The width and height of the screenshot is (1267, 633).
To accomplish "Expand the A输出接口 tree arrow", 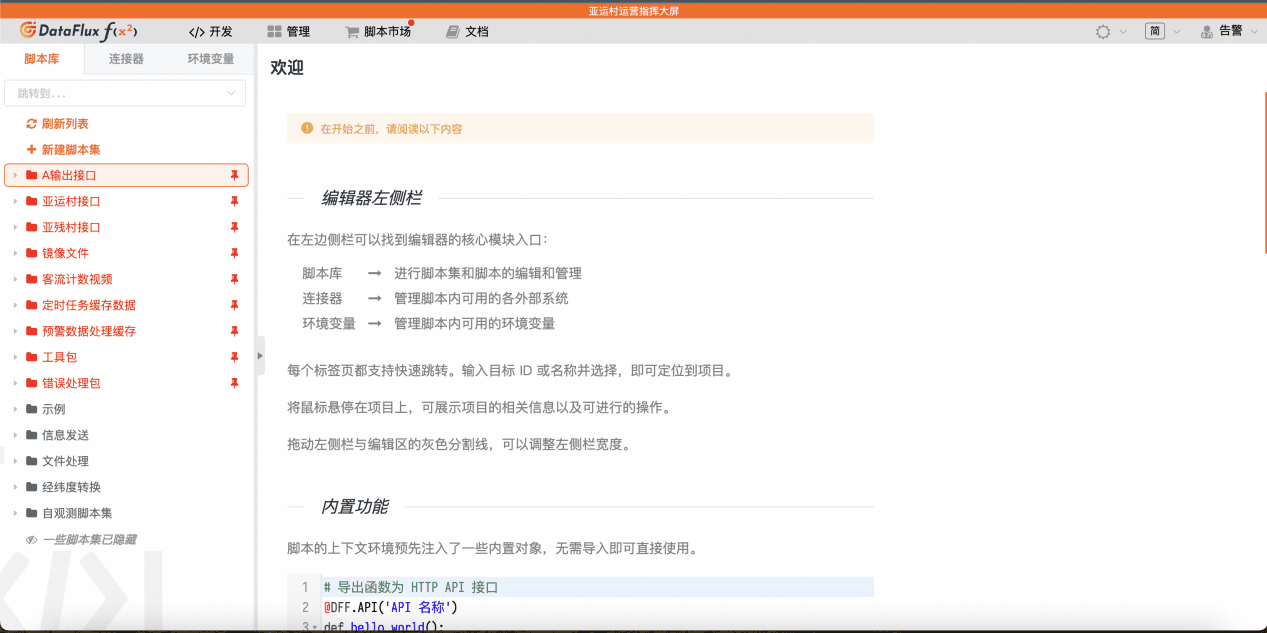I will point(15,175).
